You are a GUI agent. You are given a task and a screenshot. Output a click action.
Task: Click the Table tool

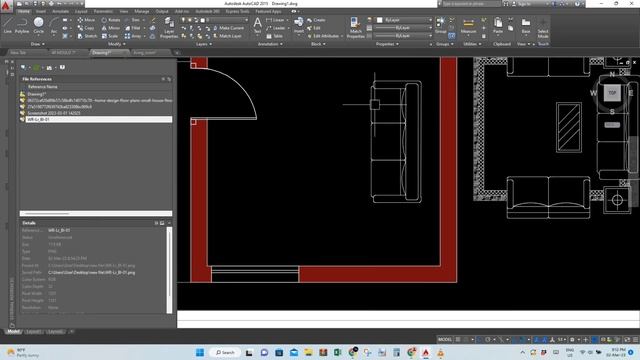point(274,36)
